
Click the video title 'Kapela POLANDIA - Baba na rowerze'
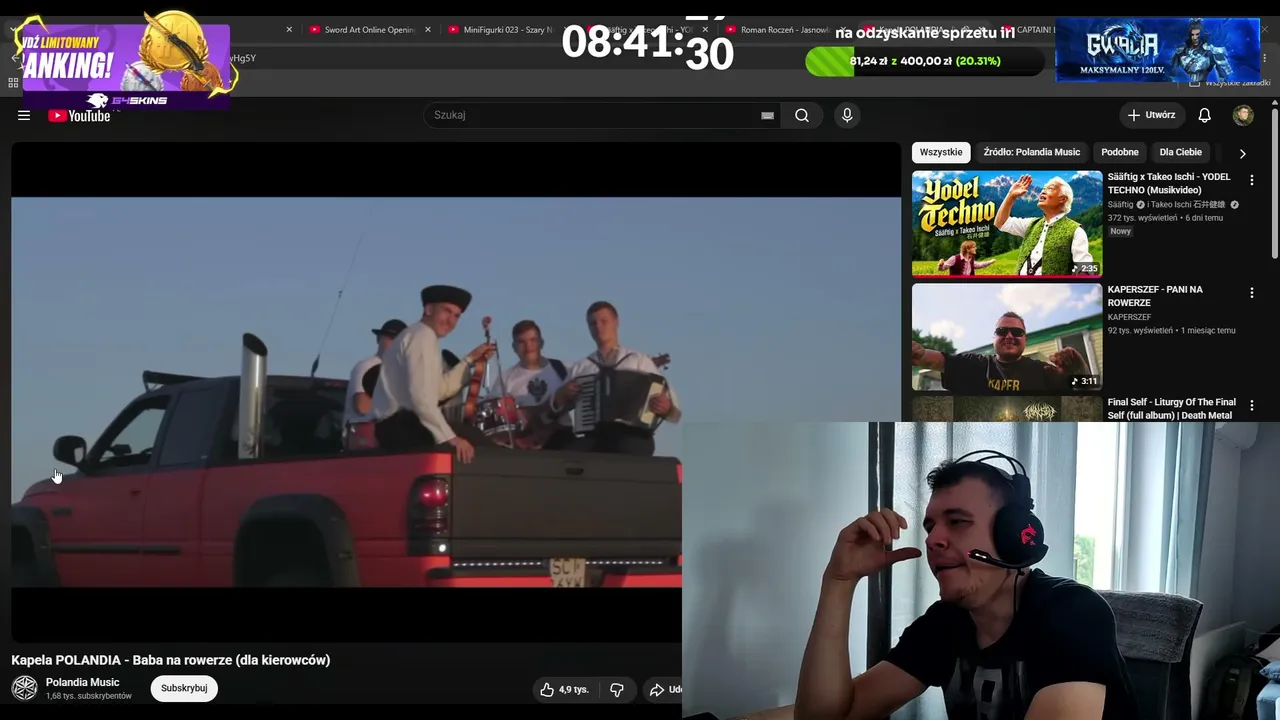171,660
